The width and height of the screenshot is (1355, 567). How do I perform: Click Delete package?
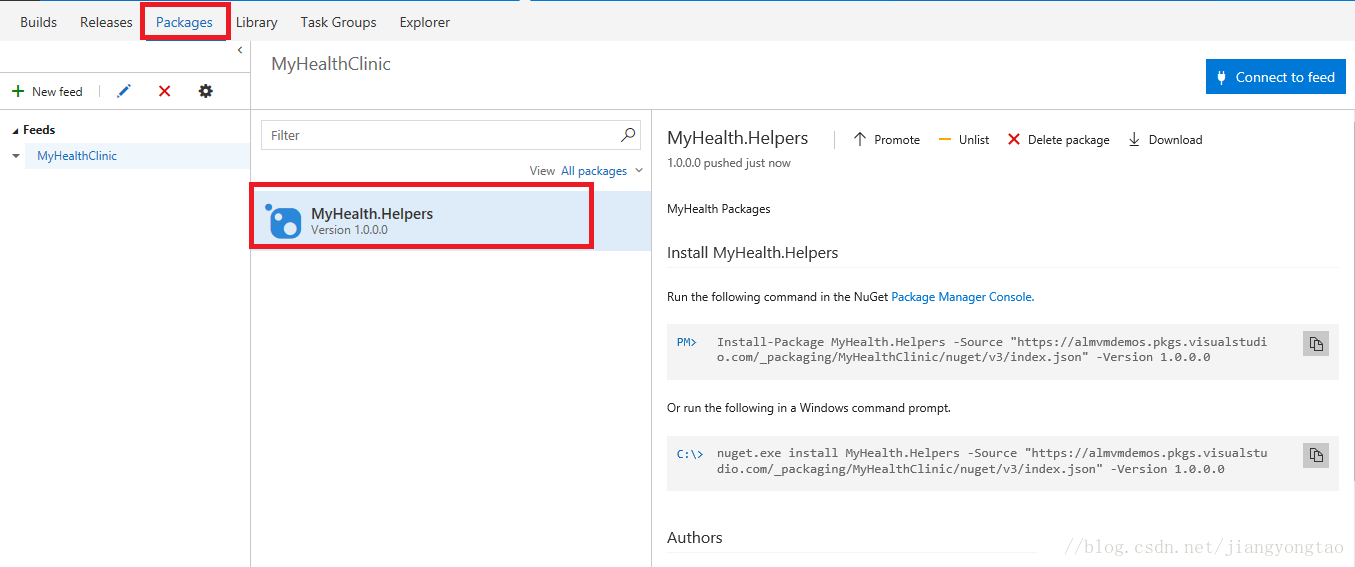pos(1058,140)
